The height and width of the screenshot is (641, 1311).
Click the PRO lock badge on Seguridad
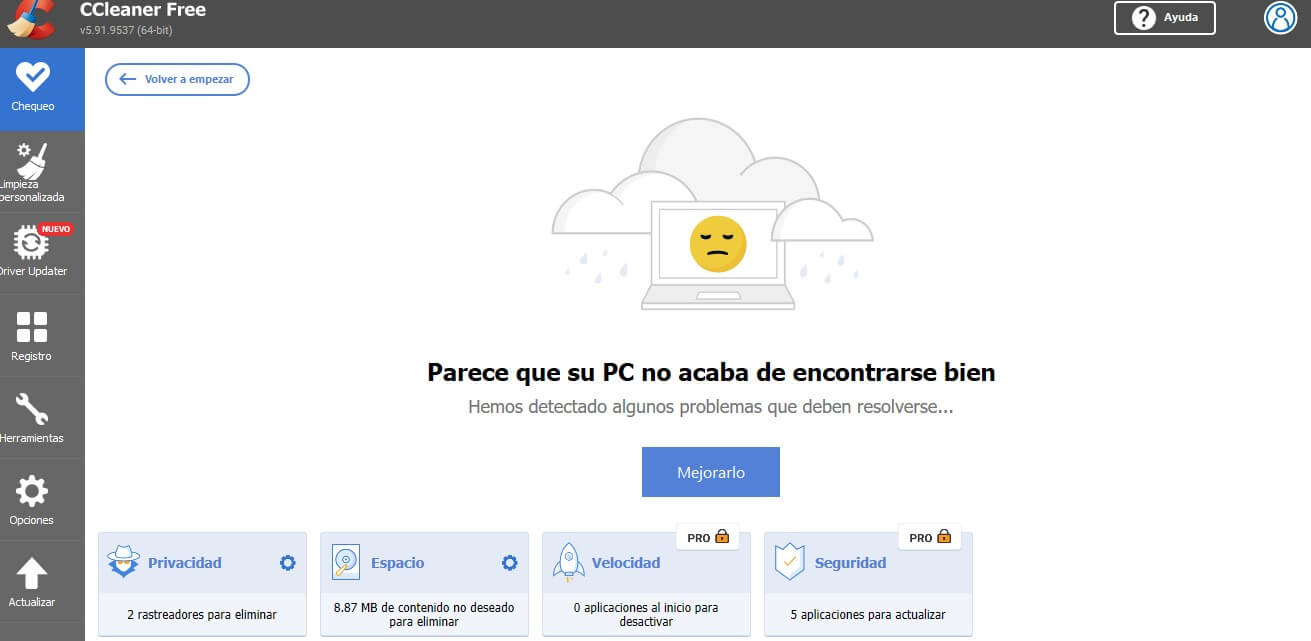tap(930, 537)
